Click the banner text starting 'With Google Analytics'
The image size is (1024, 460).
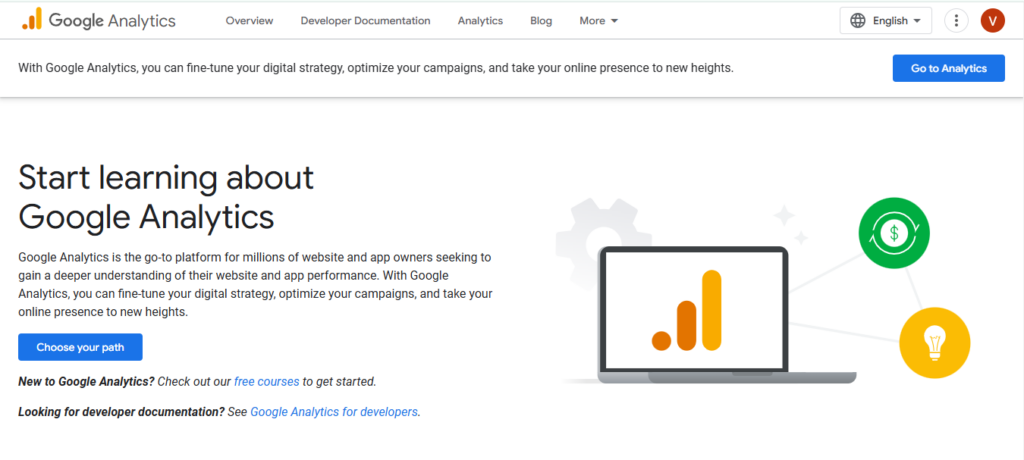(x=376, y=68)
